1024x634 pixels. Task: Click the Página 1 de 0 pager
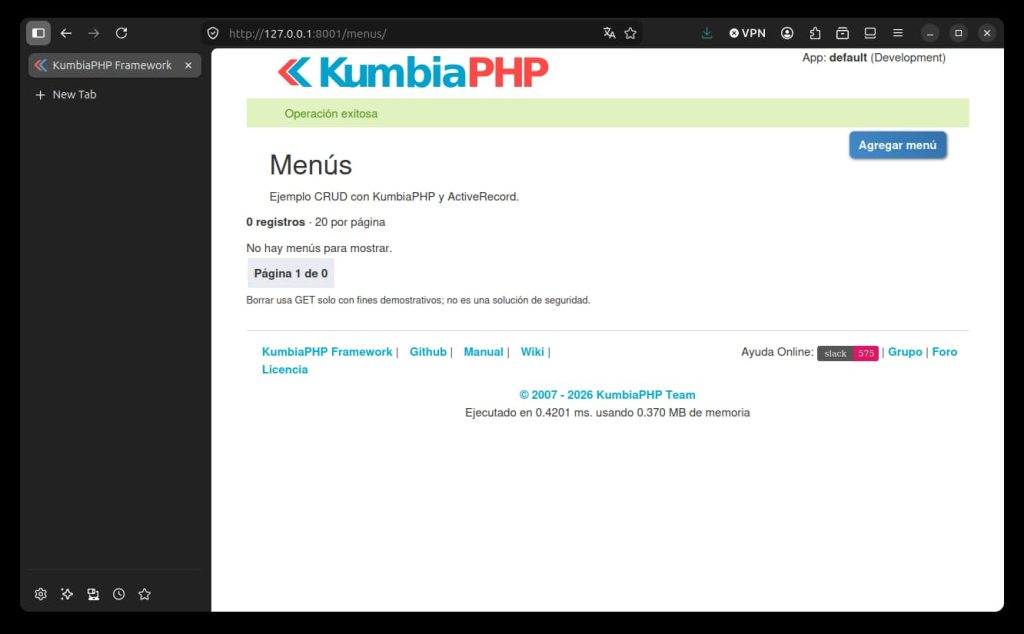[291, 274]
